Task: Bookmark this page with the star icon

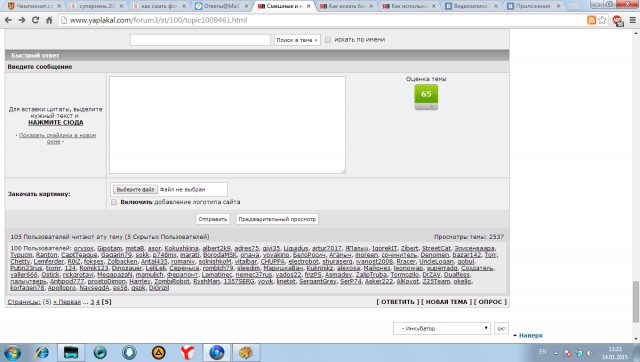Action: 602,20
